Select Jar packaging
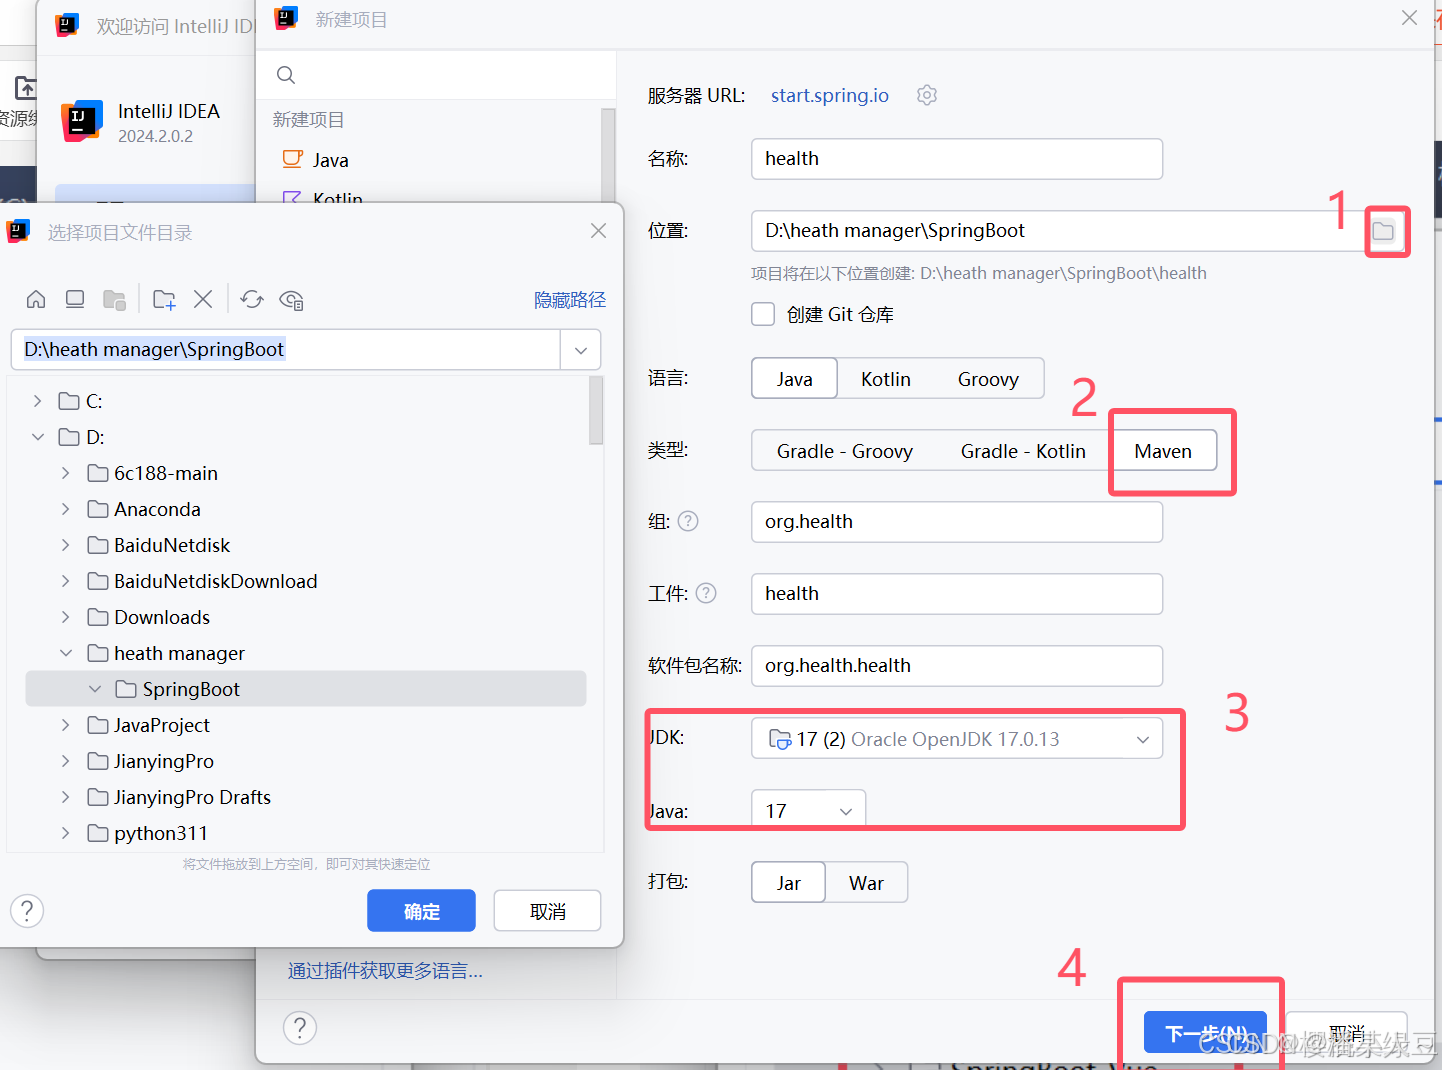The width and height of the screenshot is (1442, 1070). [x=788, y=883]
